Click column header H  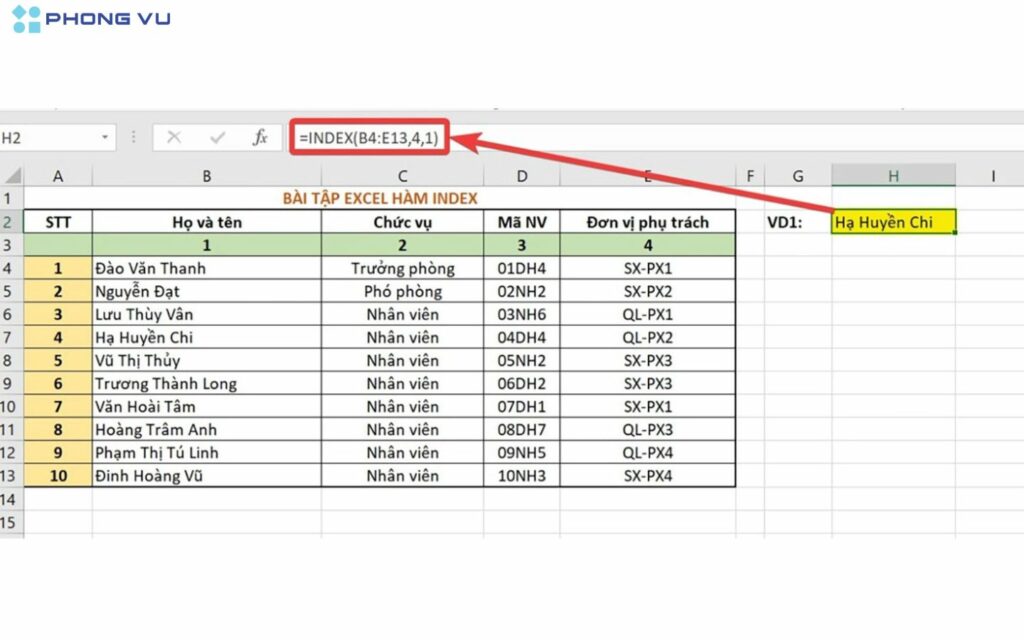tap(892, 174)
